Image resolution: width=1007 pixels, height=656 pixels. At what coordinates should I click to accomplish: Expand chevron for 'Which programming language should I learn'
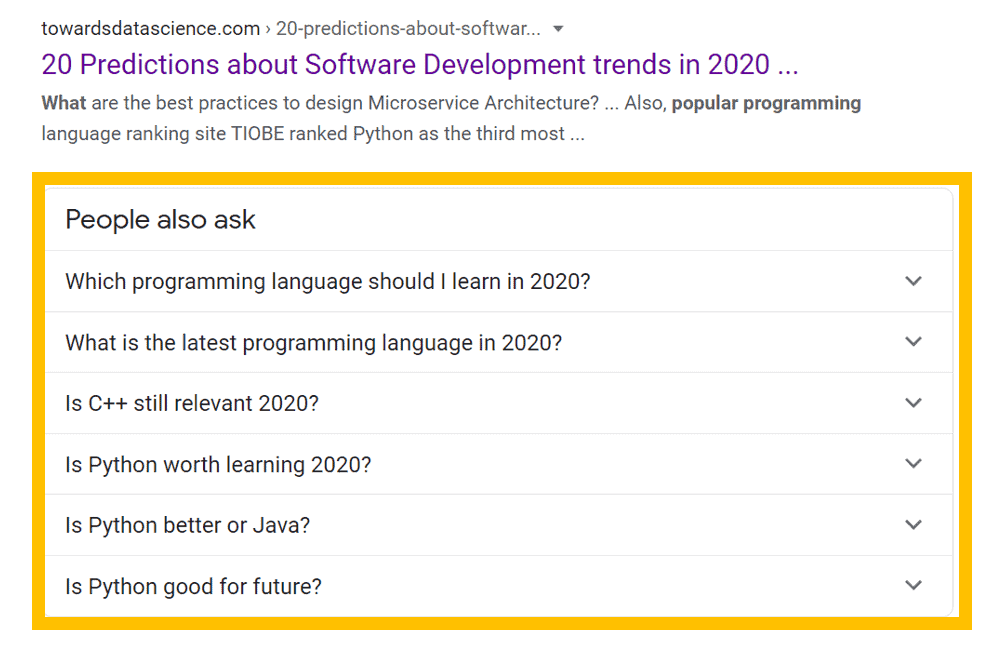[x=913, y=281]
